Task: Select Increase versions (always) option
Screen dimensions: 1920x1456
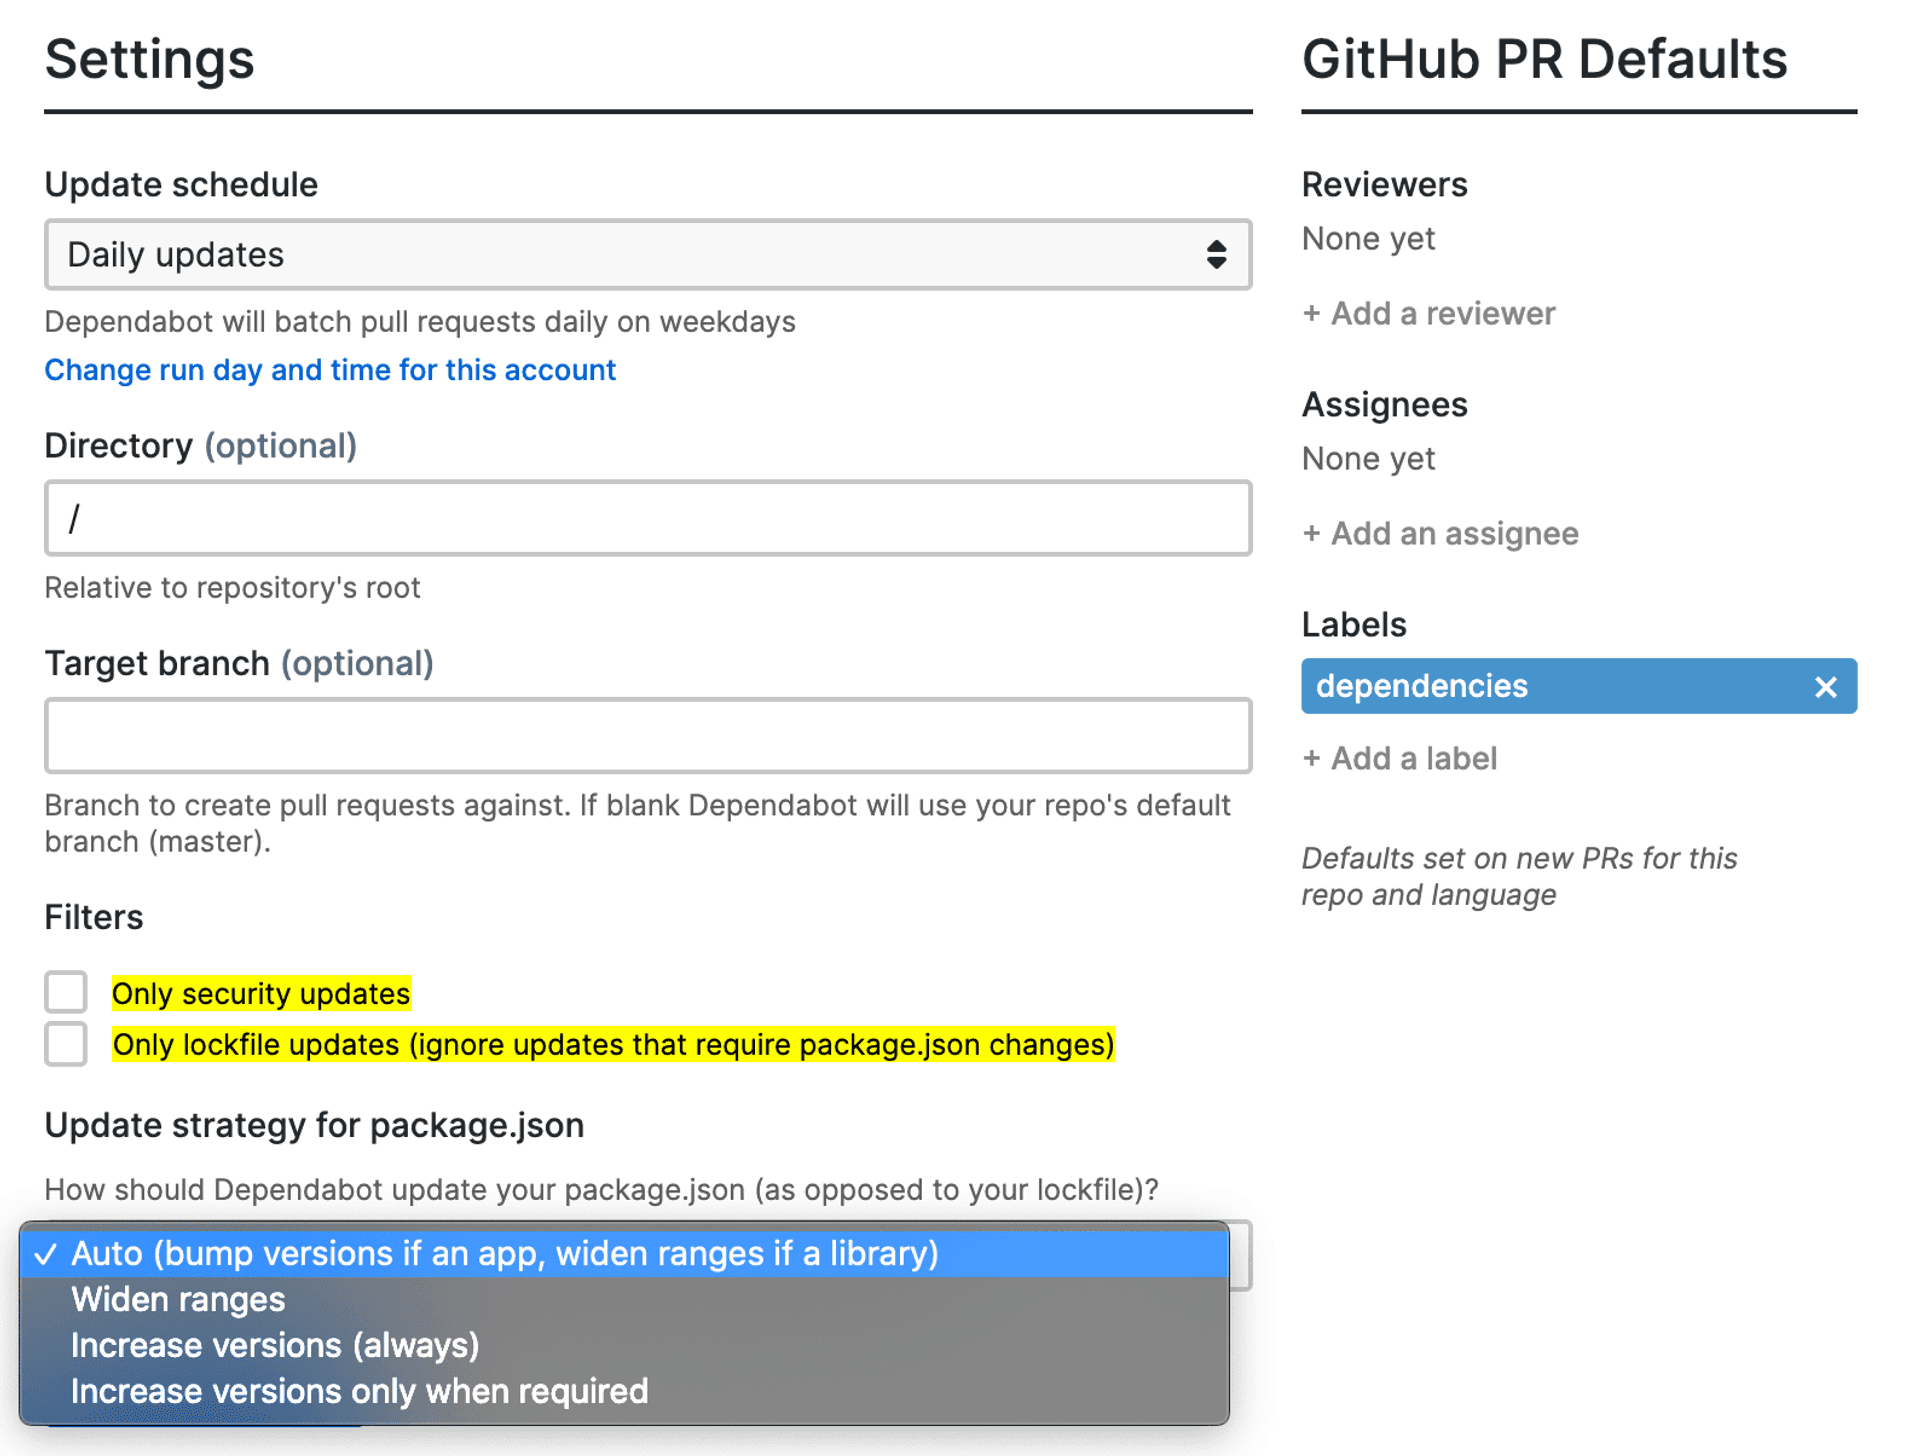Action: pyautogui.click(x=276, y=1345)
